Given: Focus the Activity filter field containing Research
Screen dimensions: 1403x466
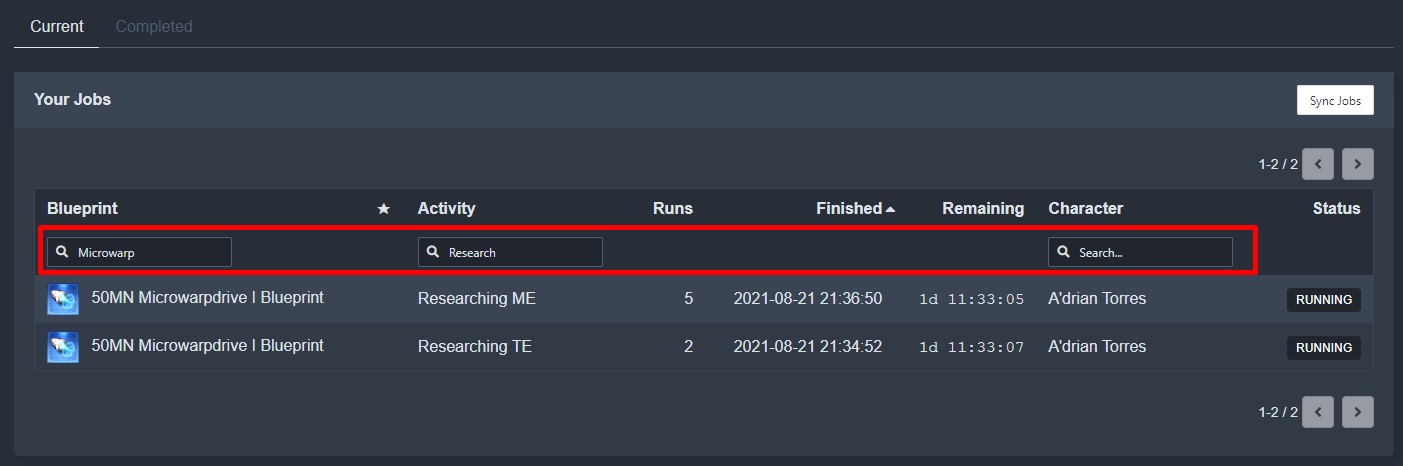Looking at the screenshot, I should pos(510,252).
